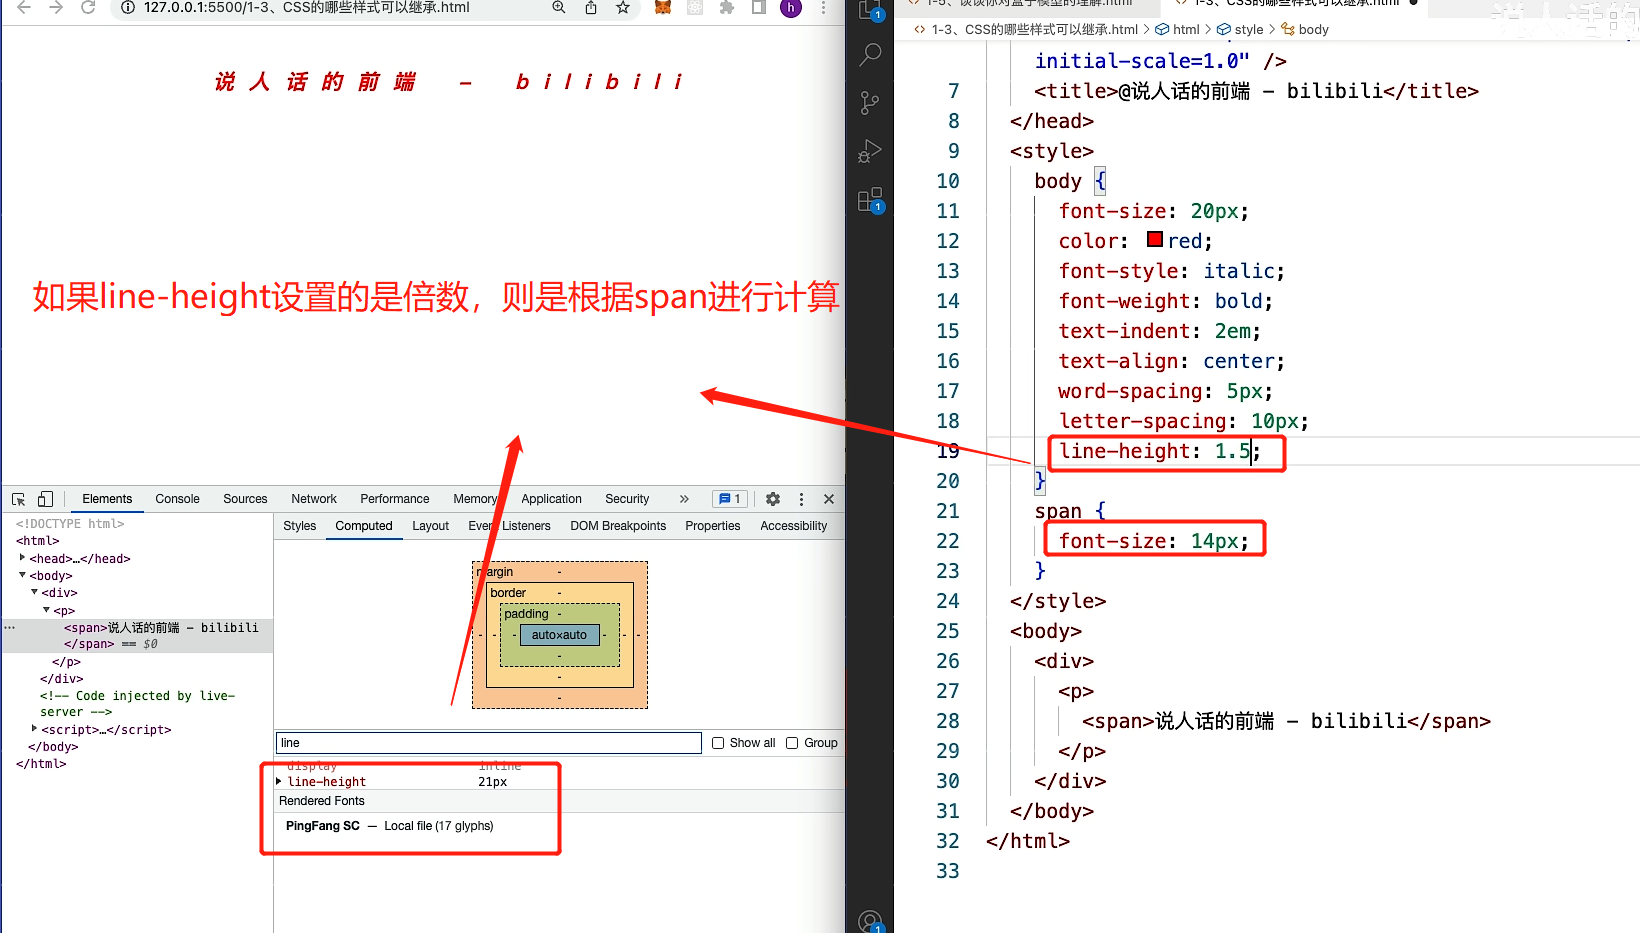
Task: Open VS Code Search view
Action: coord(870,55)
